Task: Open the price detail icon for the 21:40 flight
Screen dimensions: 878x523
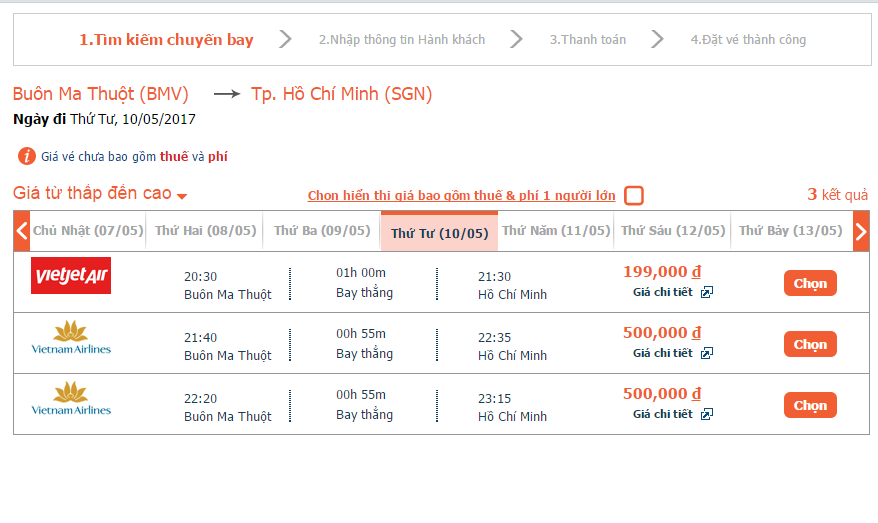Action: pyautogui.click(x=707, y=353)
